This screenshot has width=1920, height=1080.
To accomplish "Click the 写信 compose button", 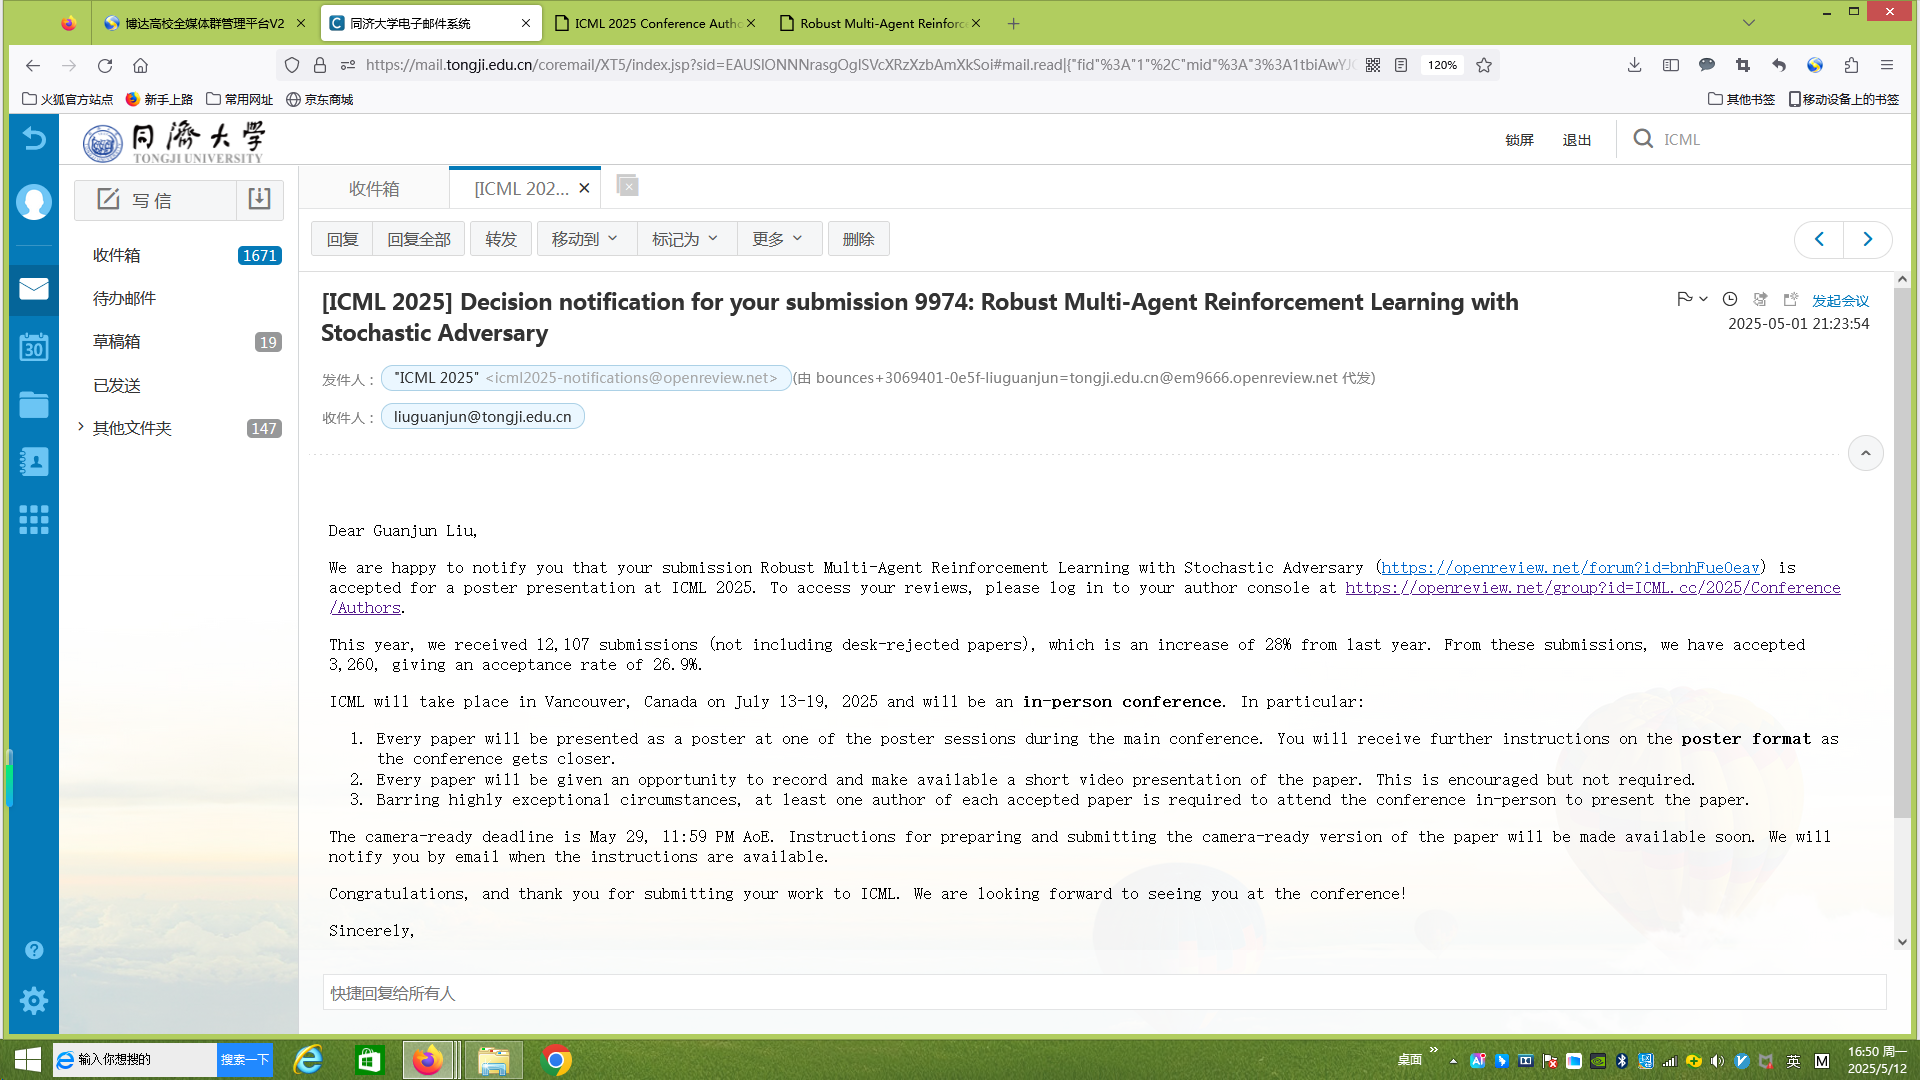I will point(155,200).
